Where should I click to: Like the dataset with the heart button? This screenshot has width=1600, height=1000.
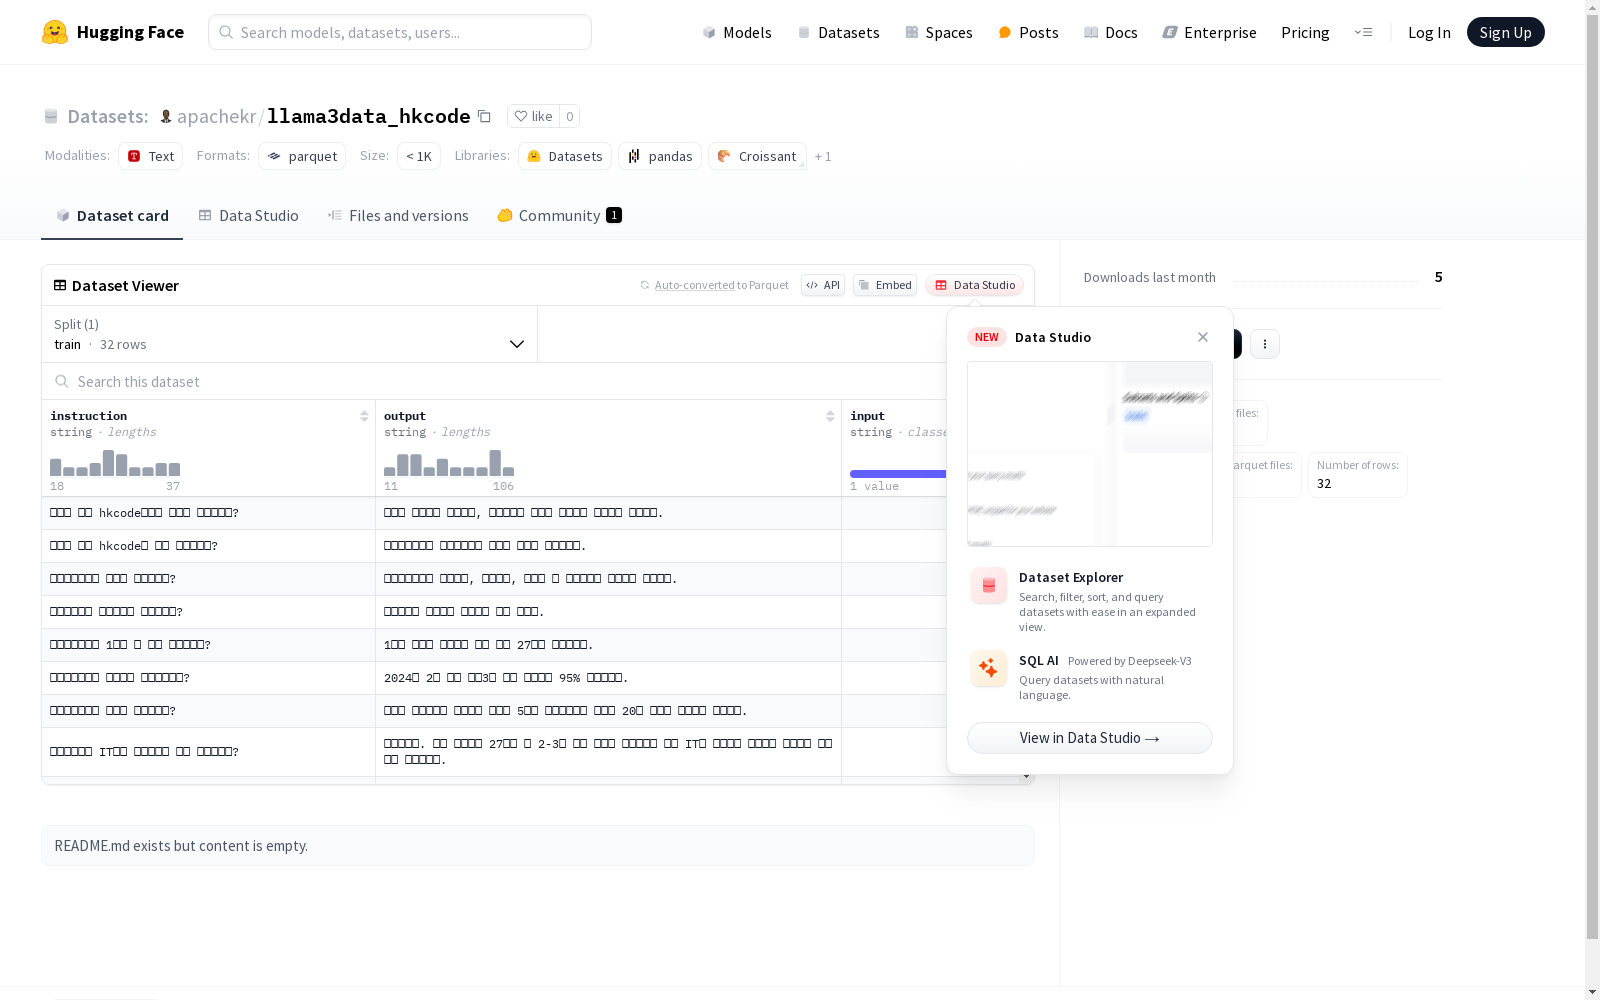[x=533, y=116]
